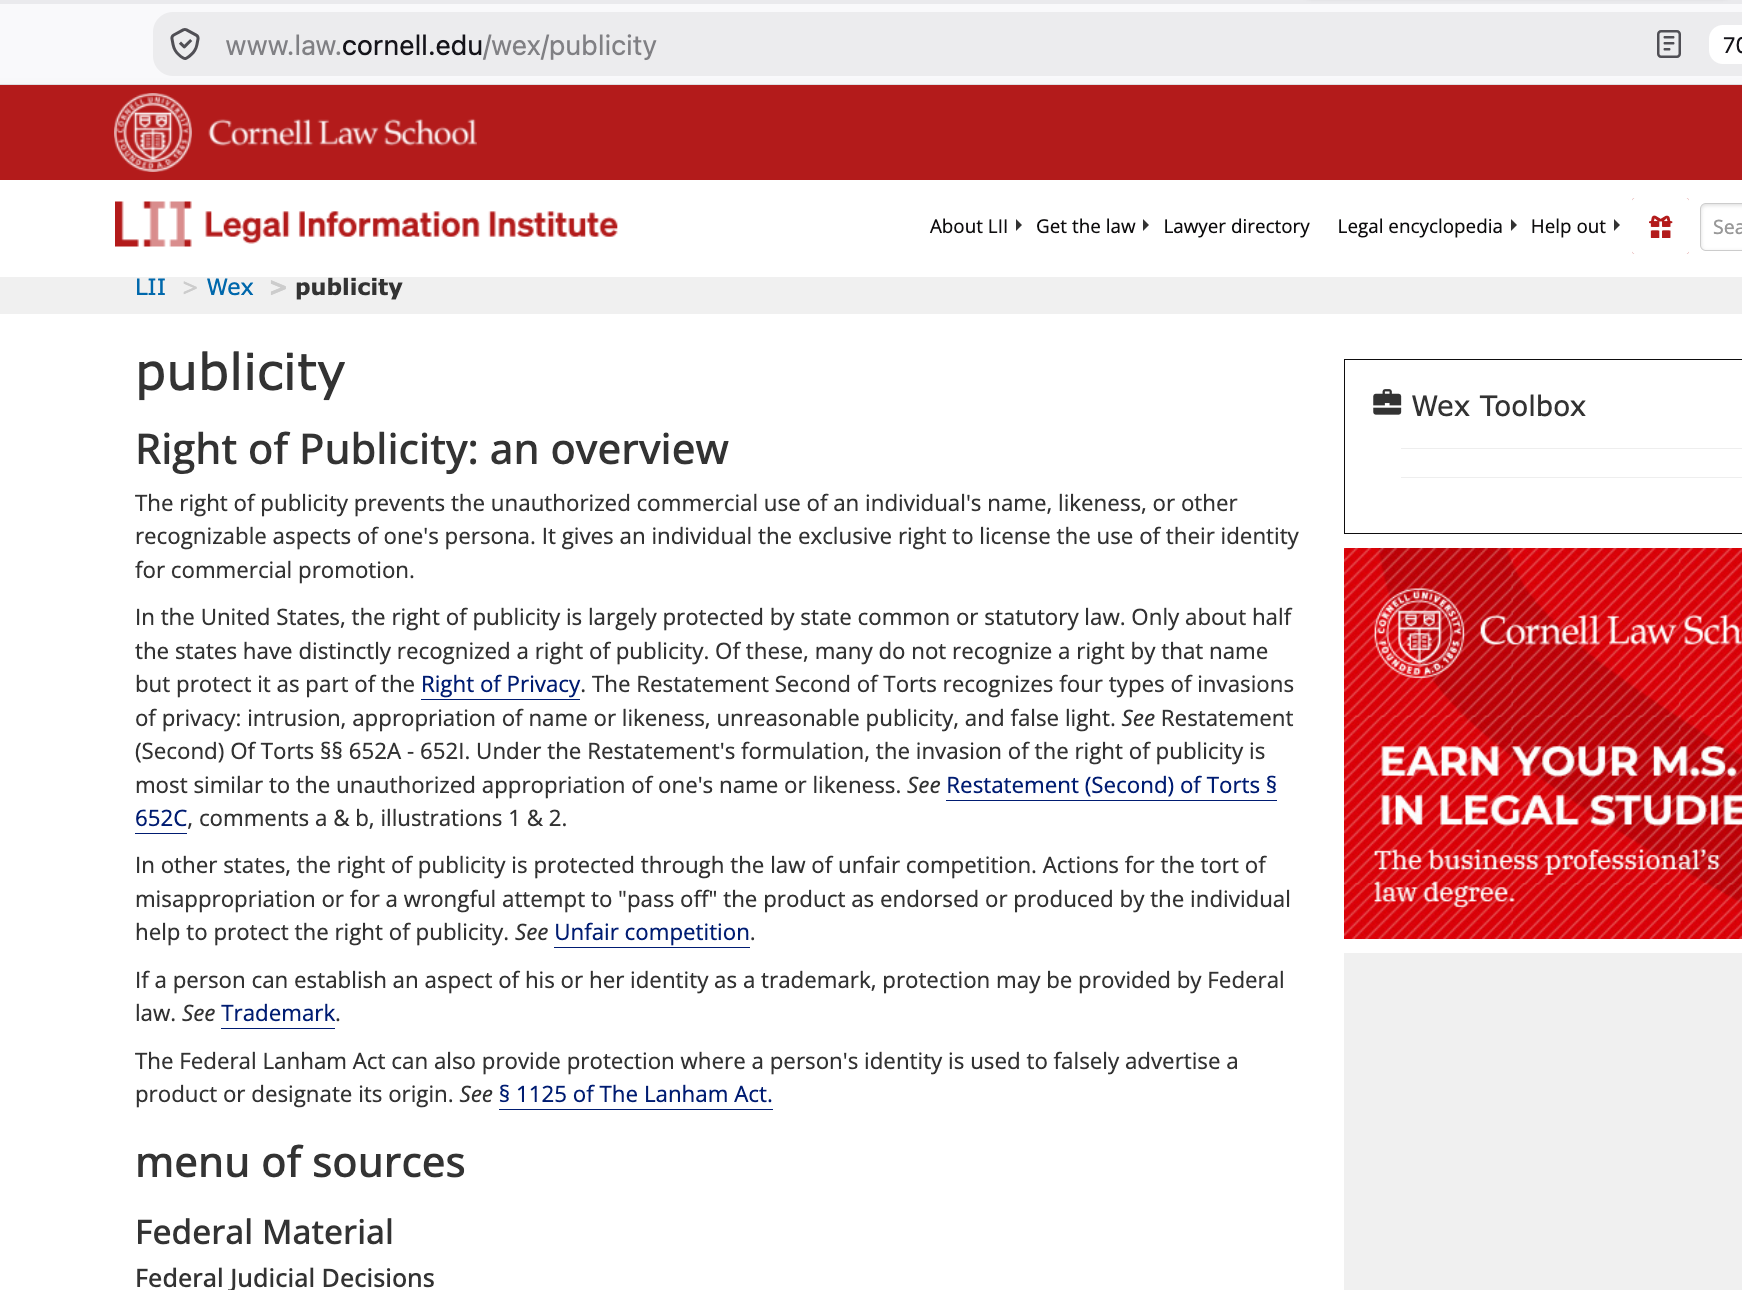Viewport: 1742px width, 1290px height.
Task: Click the Wex Toolbox heading
Action: (1498, 405)
